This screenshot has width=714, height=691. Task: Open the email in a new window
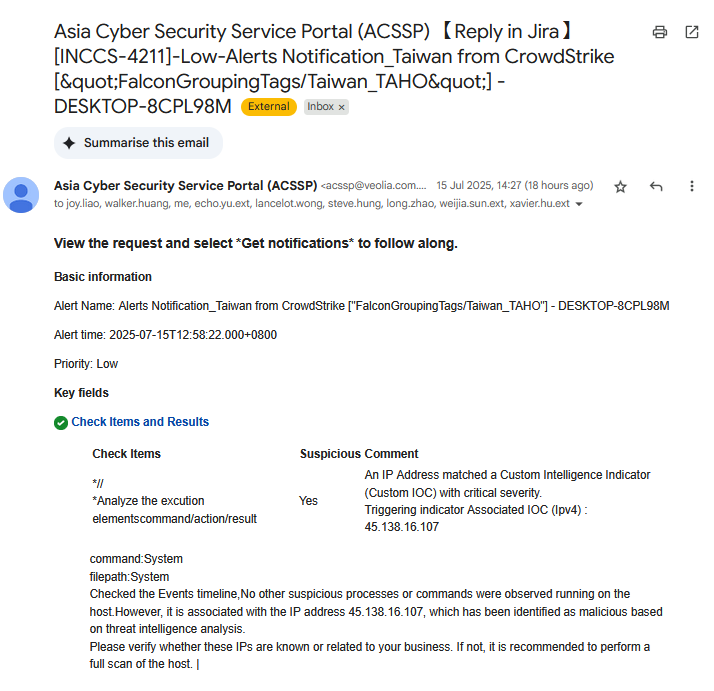point(692,32)
